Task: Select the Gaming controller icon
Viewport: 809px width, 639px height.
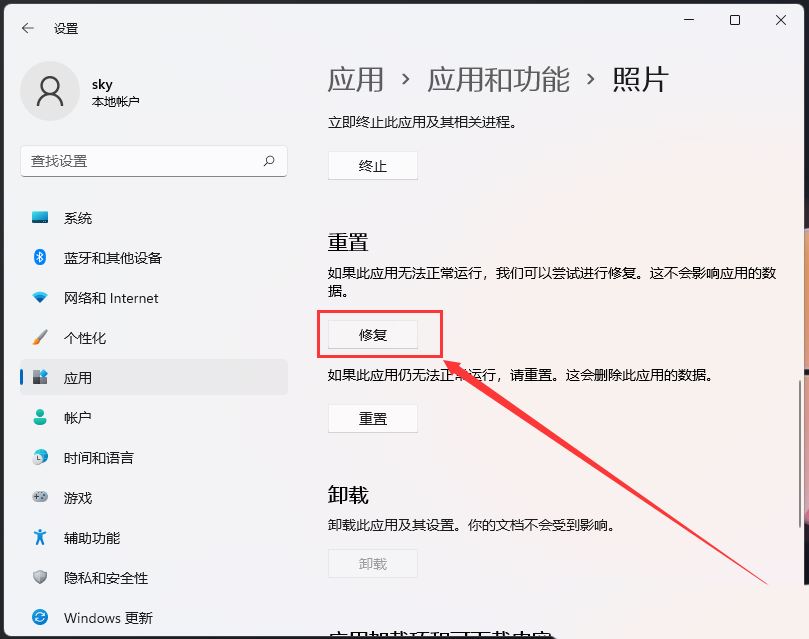Action: 40,497
